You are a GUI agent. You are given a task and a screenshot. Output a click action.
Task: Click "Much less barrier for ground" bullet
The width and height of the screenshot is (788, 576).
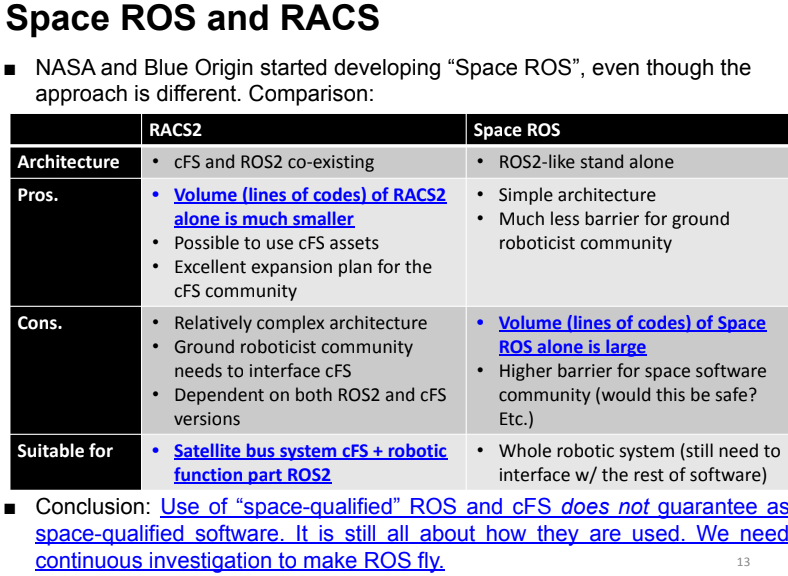tap(614, 219)
